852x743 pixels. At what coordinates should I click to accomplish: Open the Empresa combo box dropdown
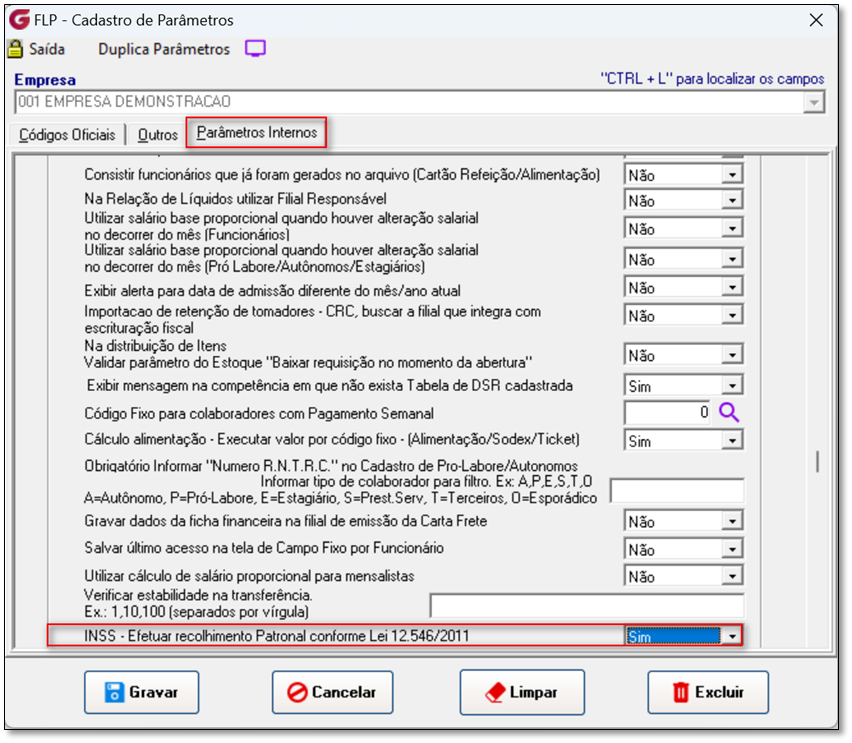tap(814, 102)
